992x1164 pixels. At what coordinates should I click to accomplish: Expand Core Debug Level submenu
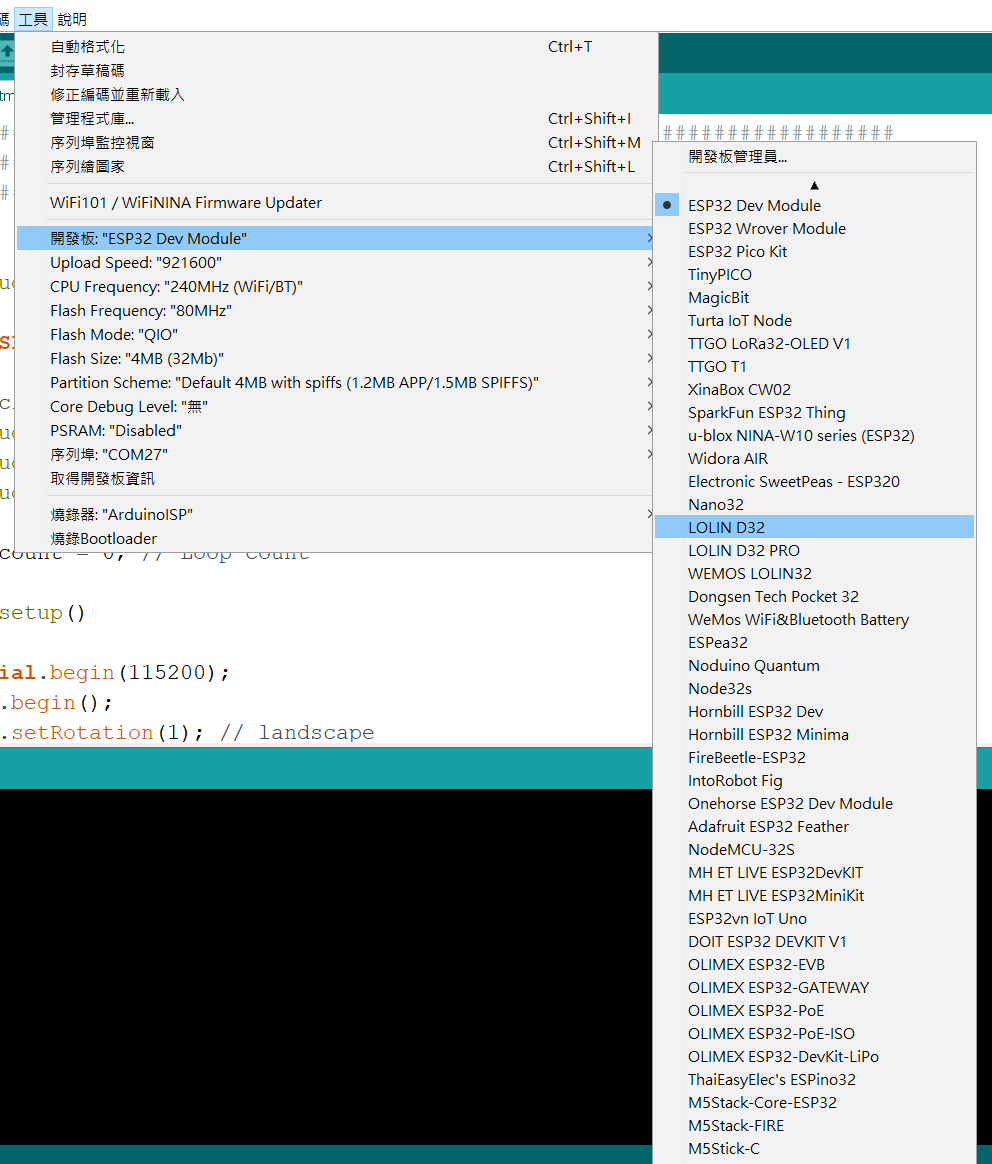pyautogui.click(x=336, y=407)
